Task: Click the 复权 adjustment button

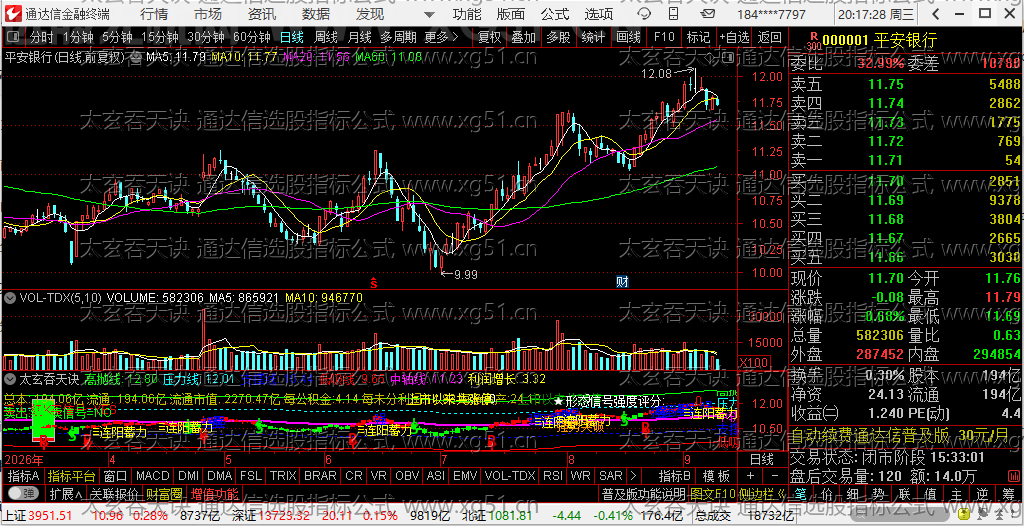Action: tap(488, 37)
